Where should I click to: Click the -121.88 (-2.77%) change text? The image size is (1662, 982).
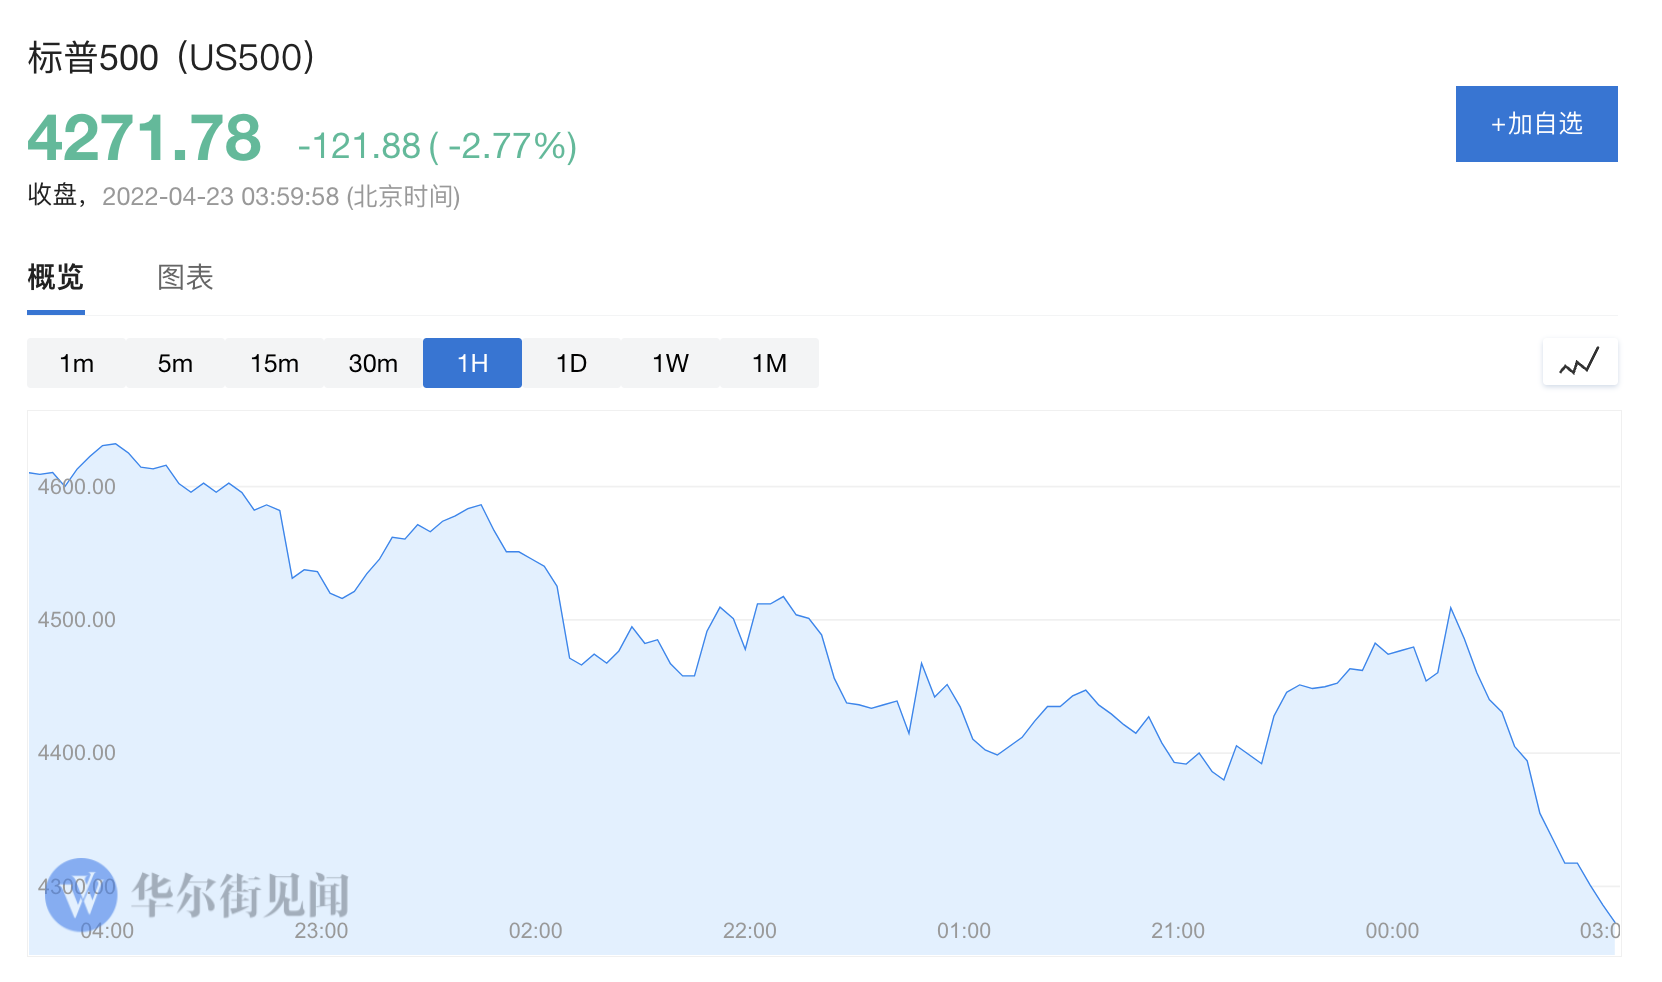(x=437, y=146)
